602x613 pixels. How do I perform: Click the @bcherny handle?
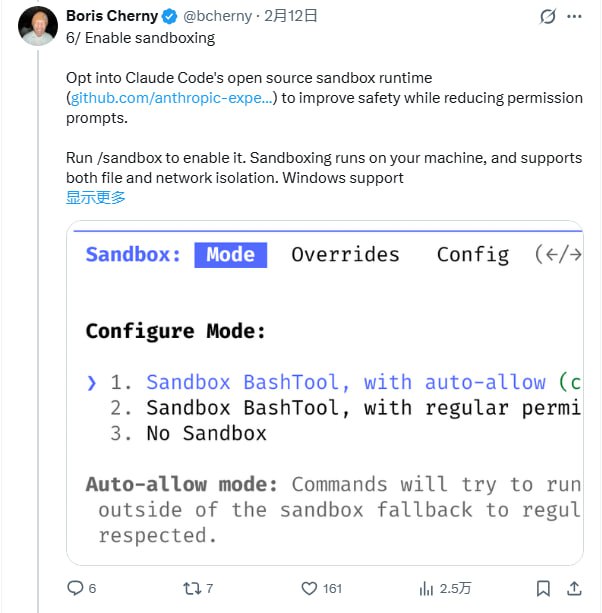tap(218, 17)
